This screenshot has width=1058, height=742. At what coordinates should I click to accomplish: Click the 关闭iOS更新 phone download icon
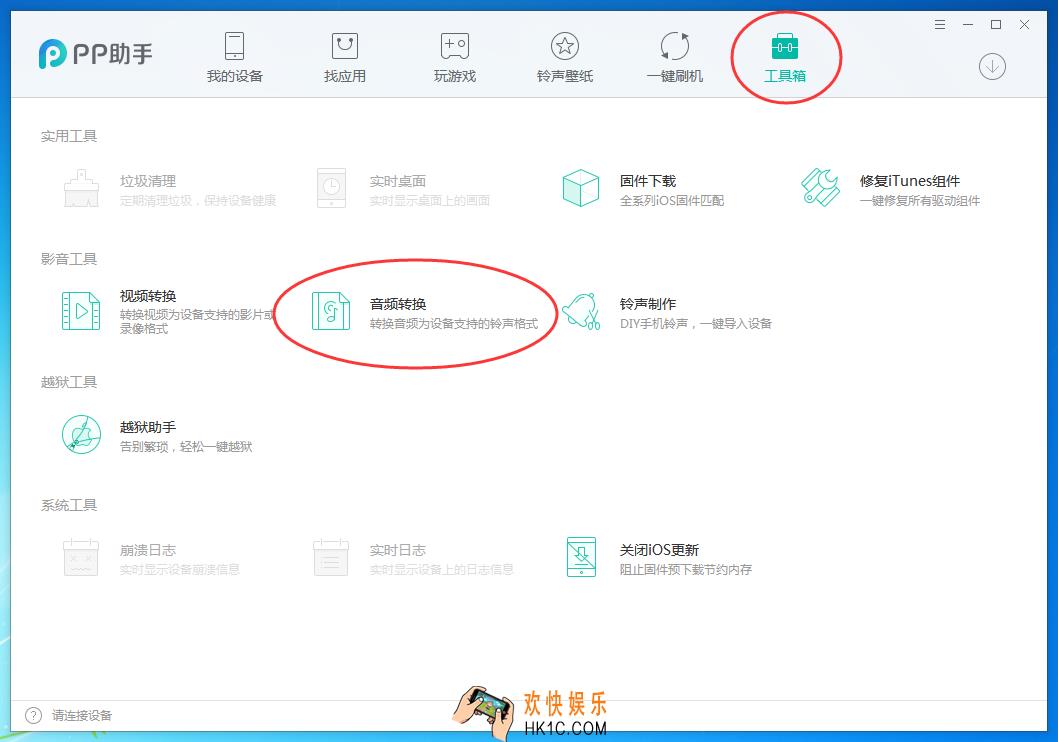click(582, 557)
